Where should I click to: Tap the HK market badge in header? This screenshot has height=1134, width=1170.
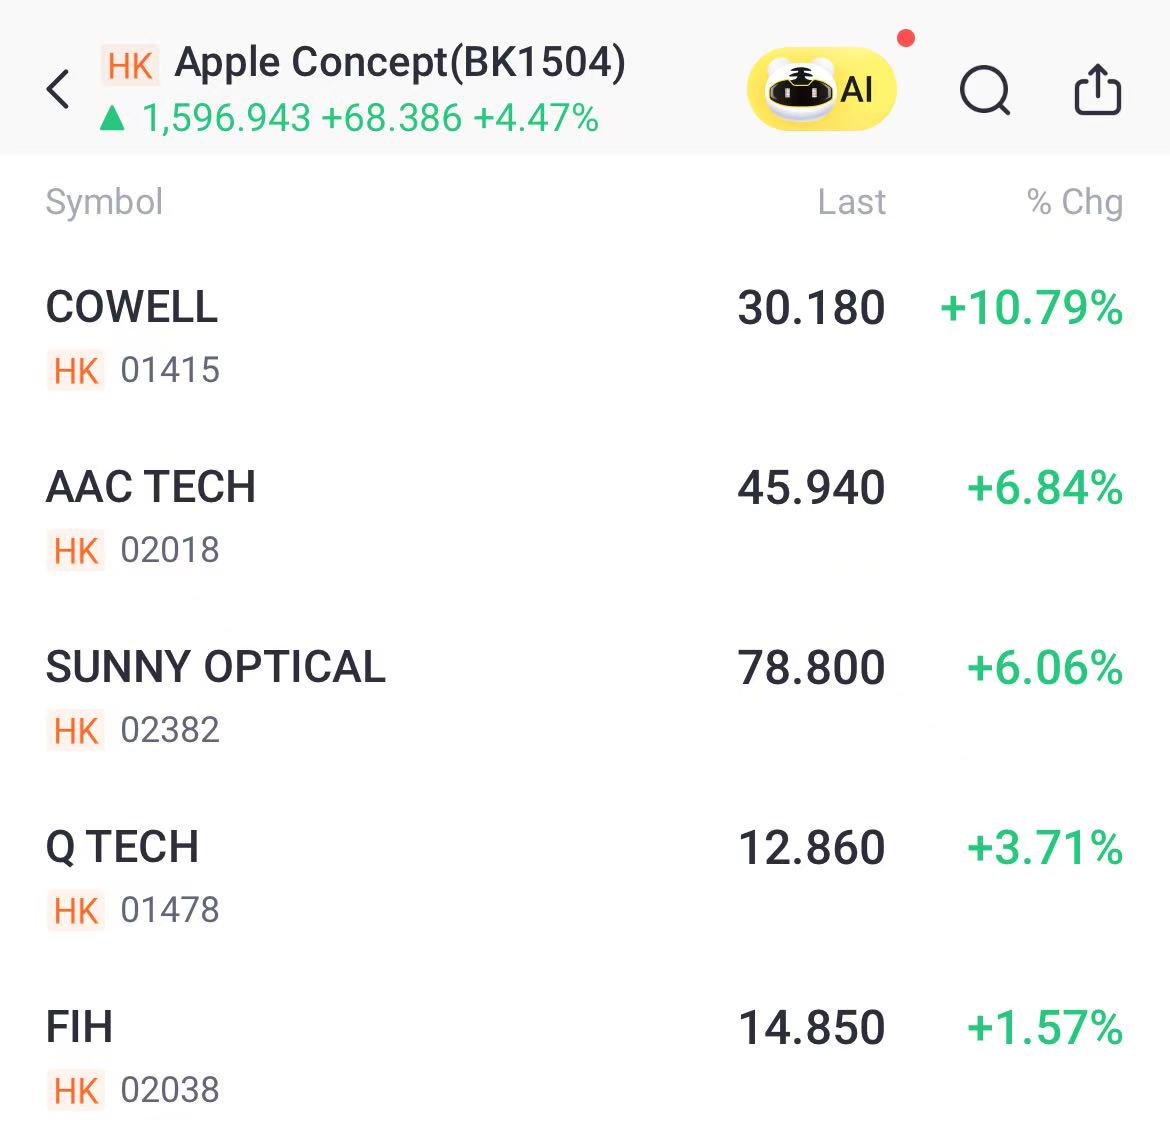pyautogui.click(x=130, y=66)
